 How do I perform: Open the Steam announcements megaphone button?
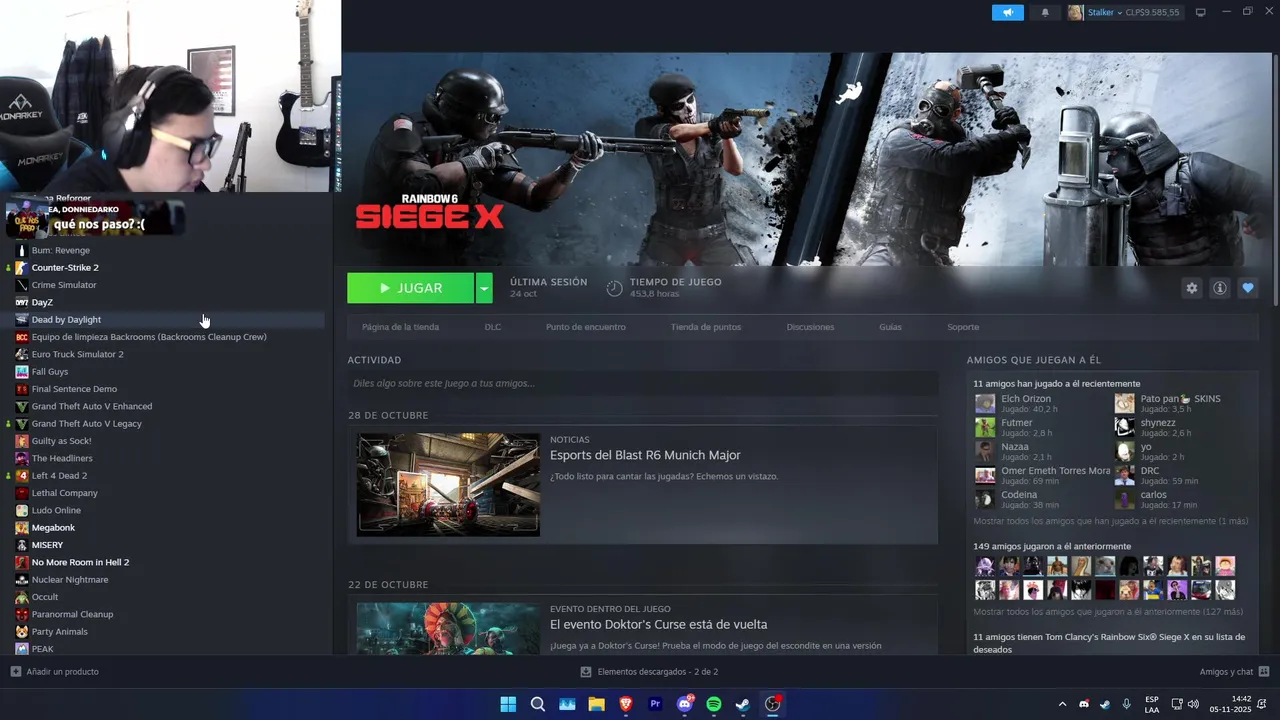coord(1007,13)
